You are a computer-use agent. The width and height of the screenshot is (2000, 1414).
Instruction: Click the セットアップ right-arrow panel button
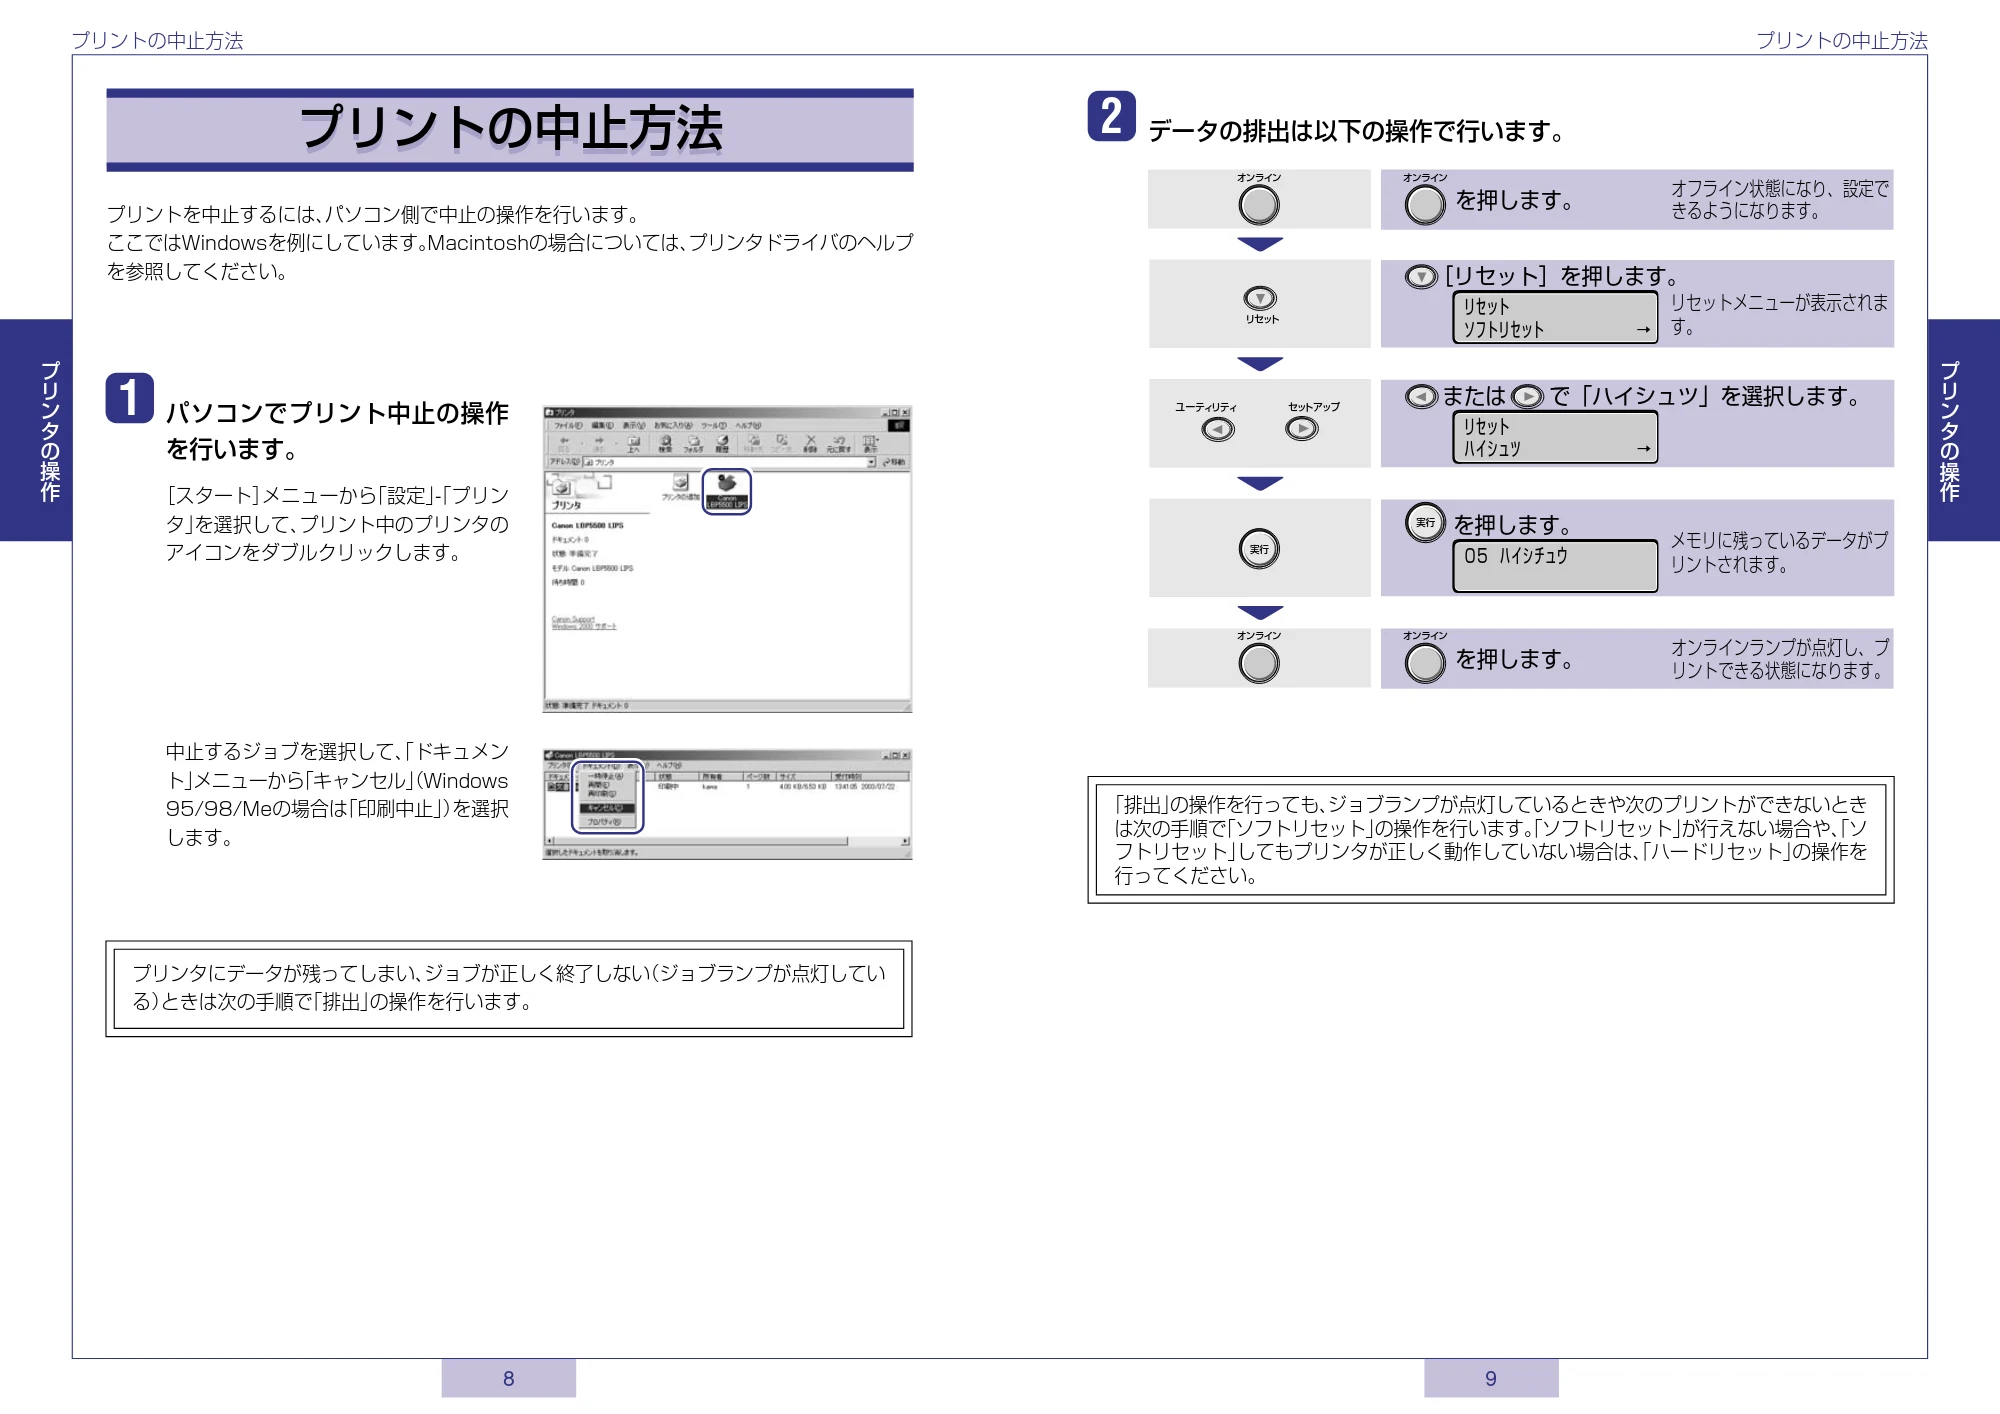pyautogui.click(x=1301, y=429)
